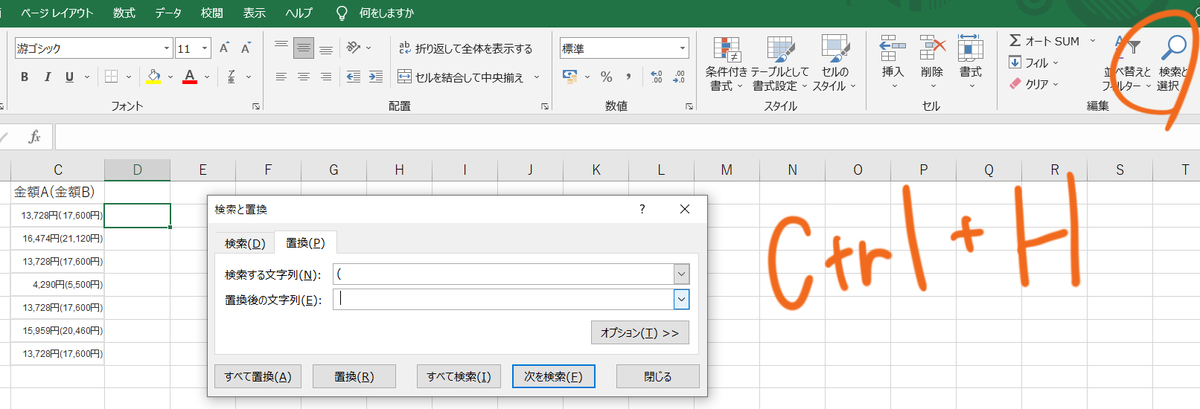Open the font color dropdown arrow

[x=207, y=77]
